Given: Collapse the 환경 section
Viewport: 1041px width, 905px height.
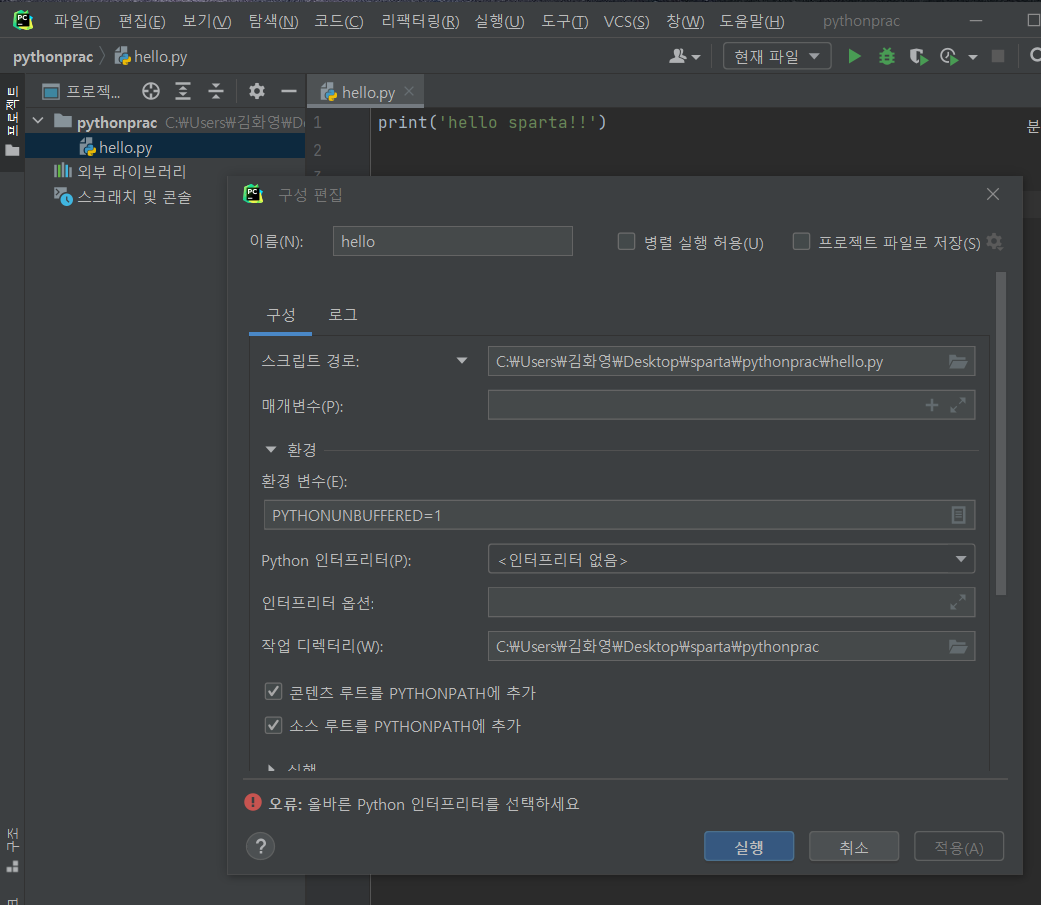Looking at the screenshot, I should pyautogui.click(x=270, y=450).
